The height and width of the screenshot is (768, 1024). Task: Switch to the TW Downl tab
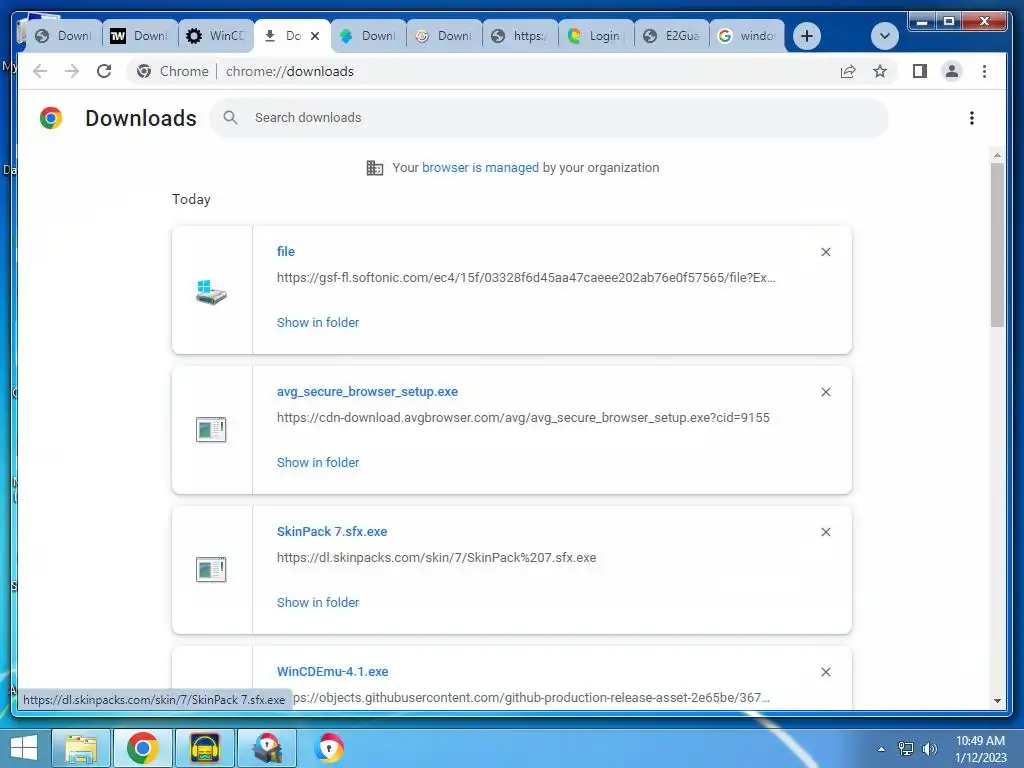pos(140,36)
